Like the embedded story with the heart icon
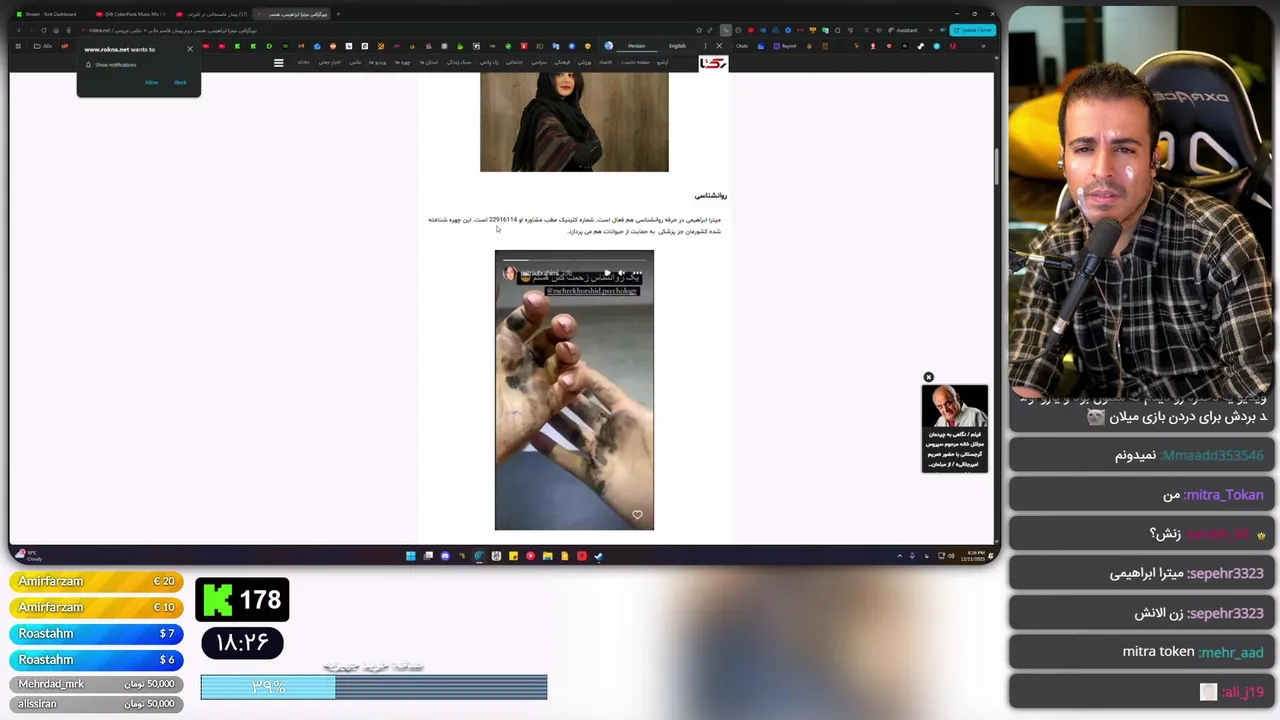Screen dimensions: 1280x720 (637, 515)
